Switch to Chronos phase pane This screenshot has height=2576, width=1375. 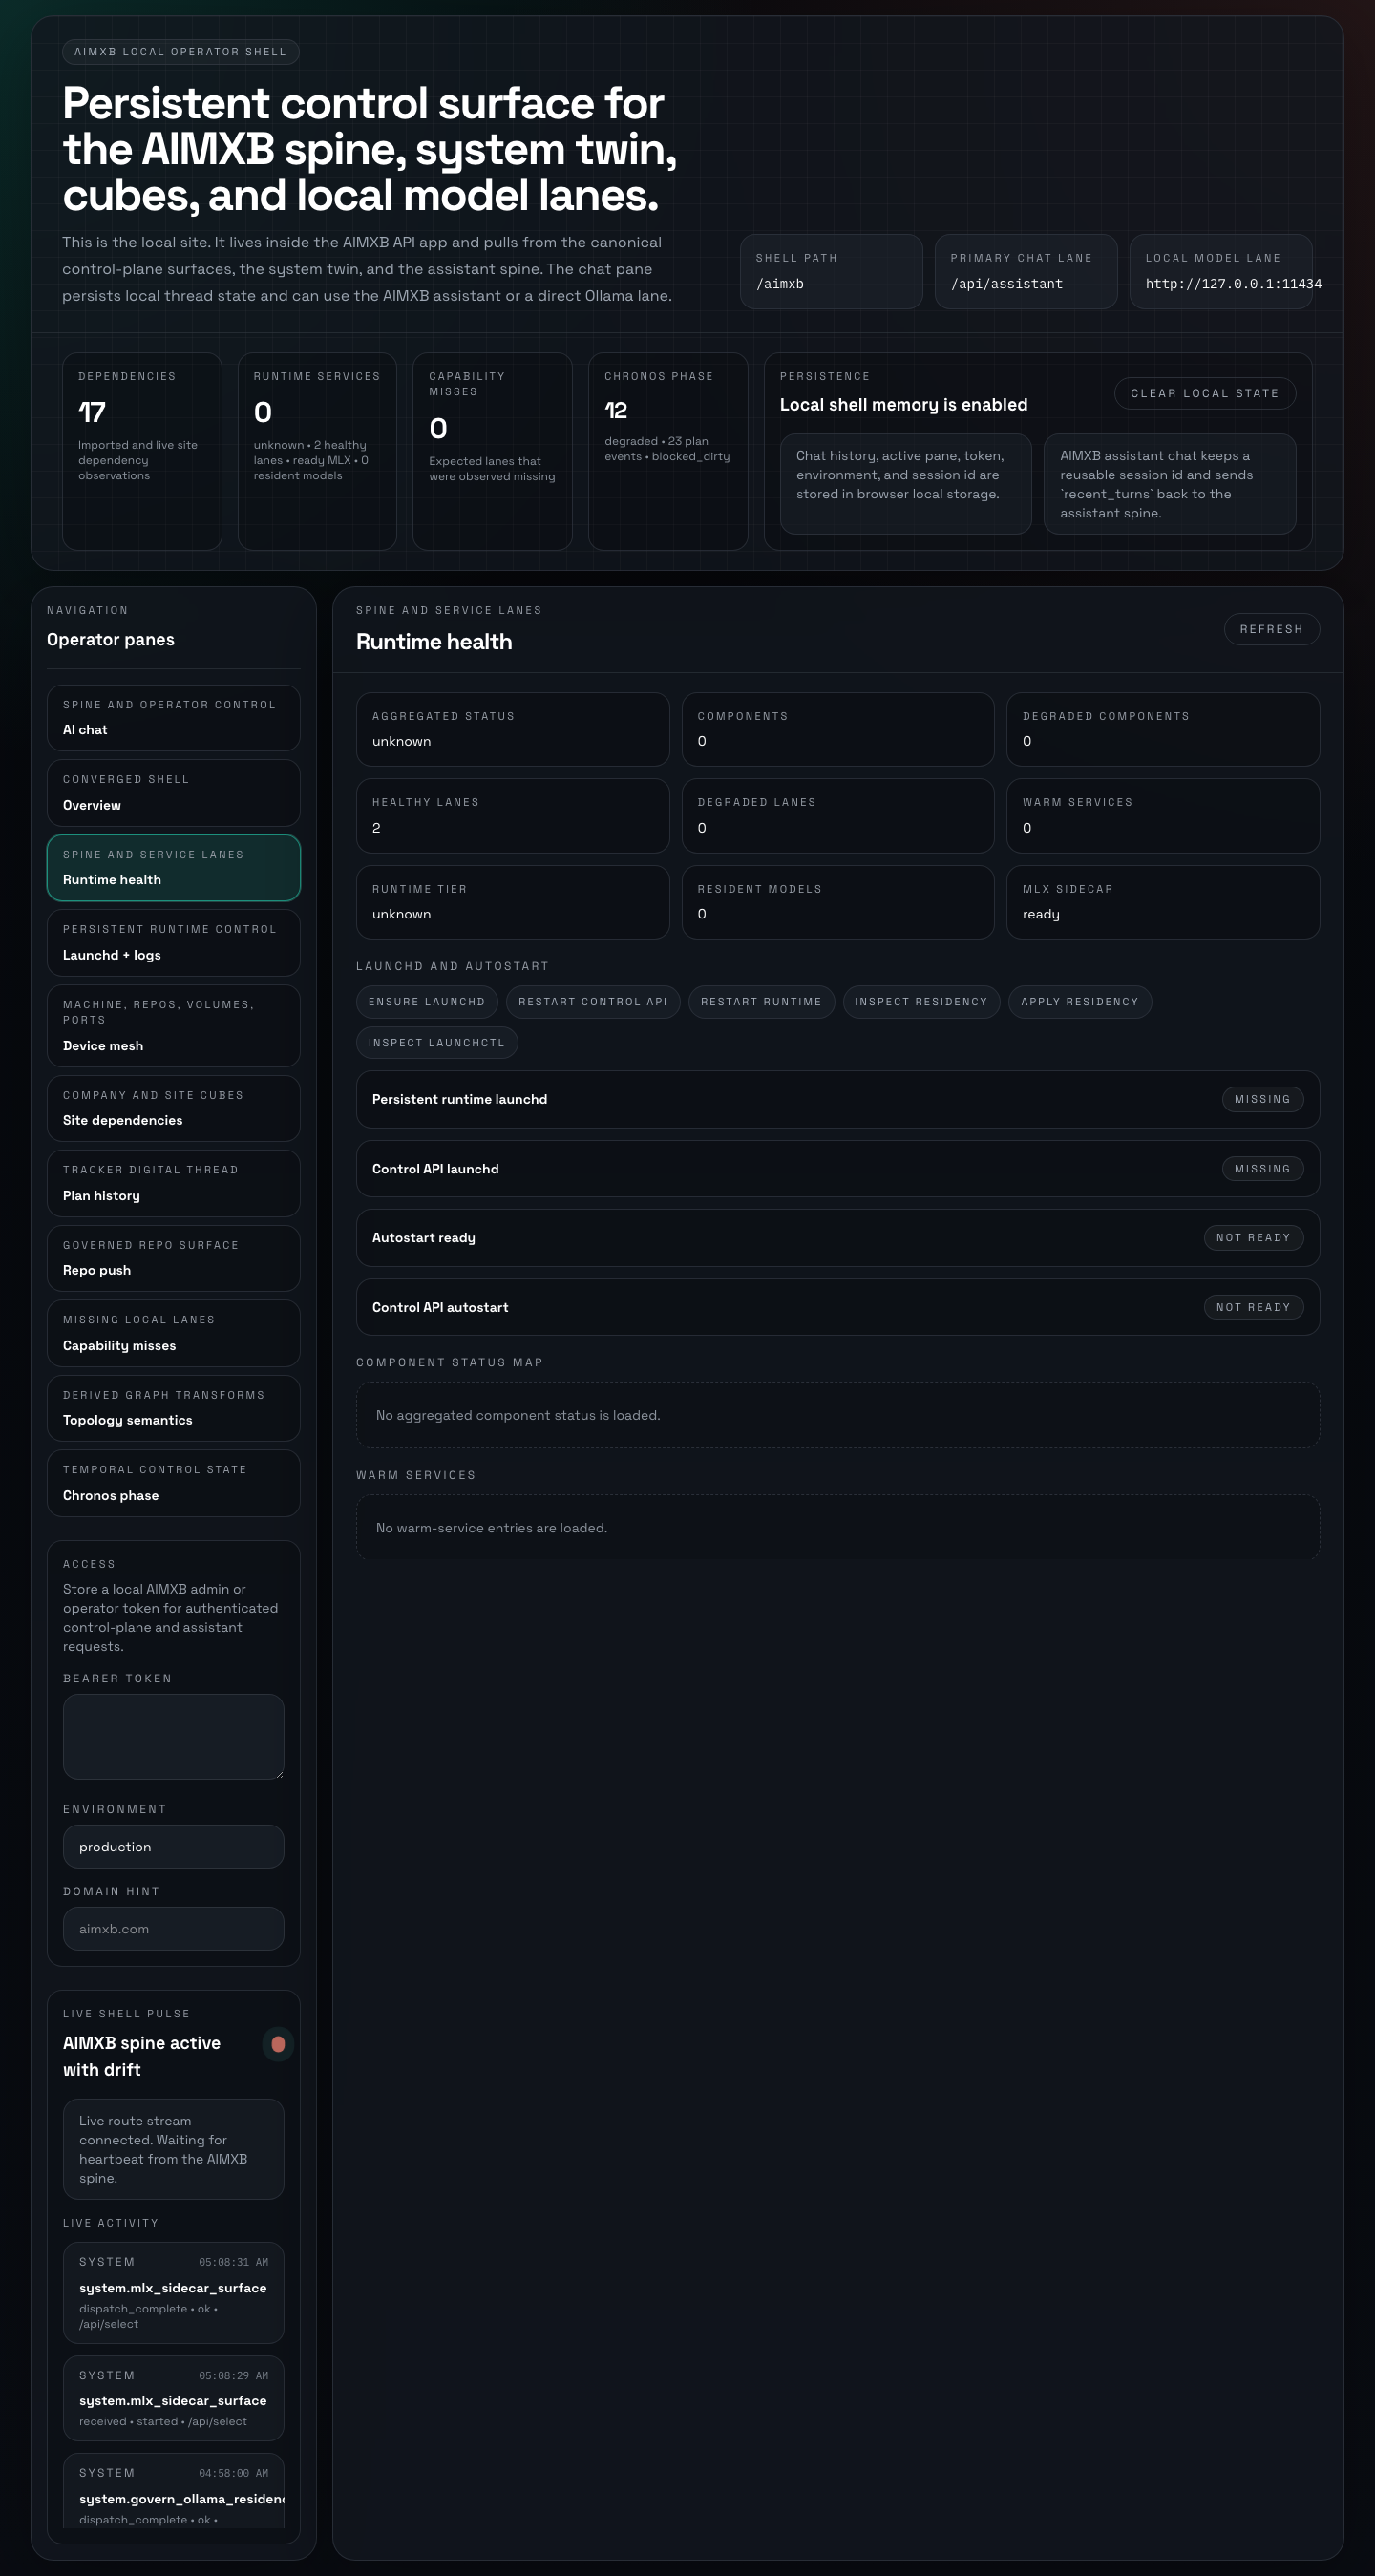[x=173, y=1483]
